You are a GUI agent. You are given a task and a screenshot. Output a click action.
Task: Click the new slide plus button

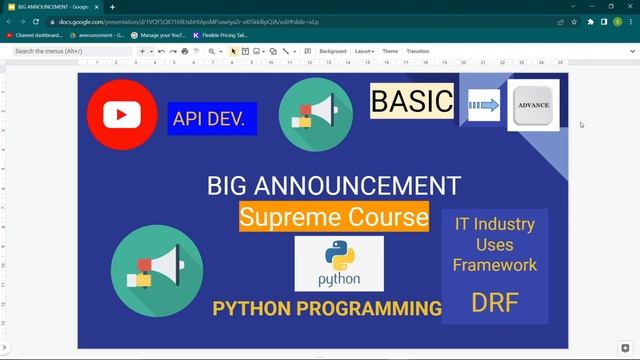(x=142, y=51)
